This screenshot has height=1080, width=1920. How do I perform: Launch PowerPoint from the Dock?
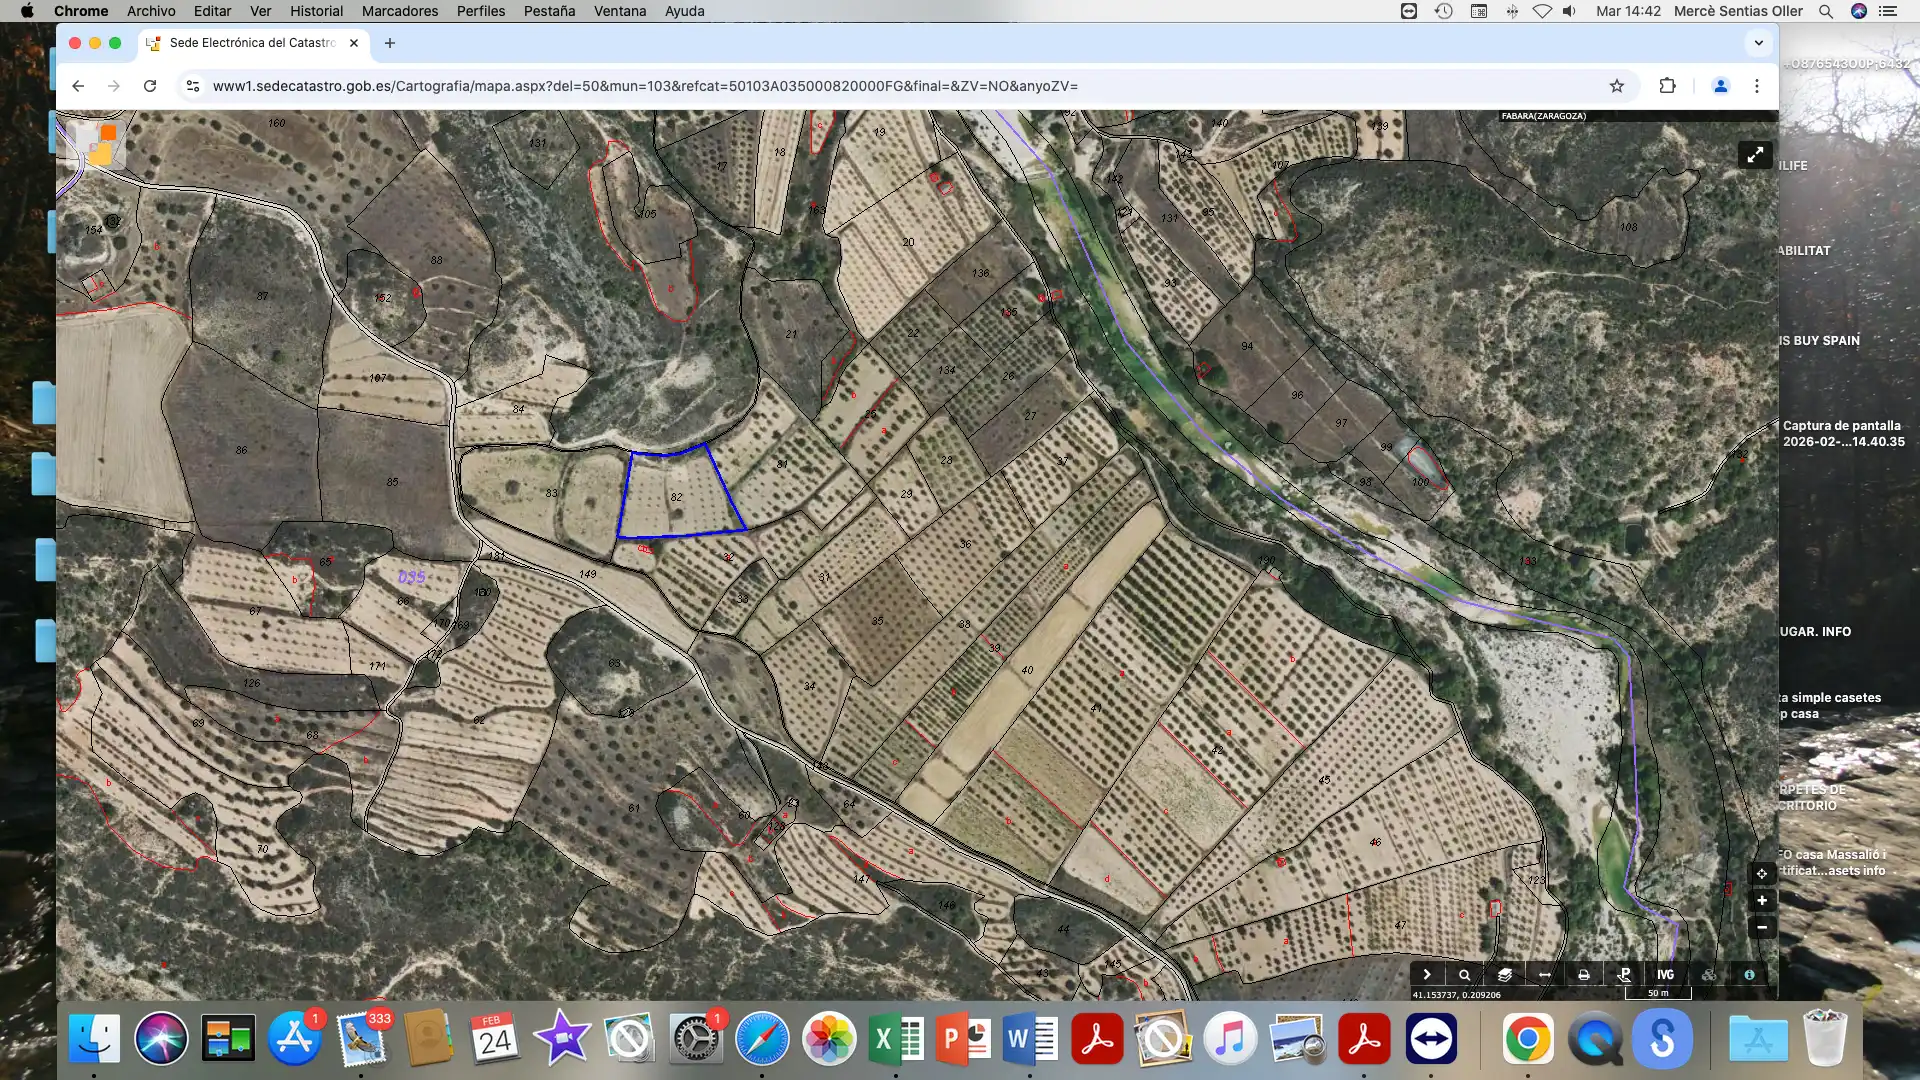(x=963, y=1038)
